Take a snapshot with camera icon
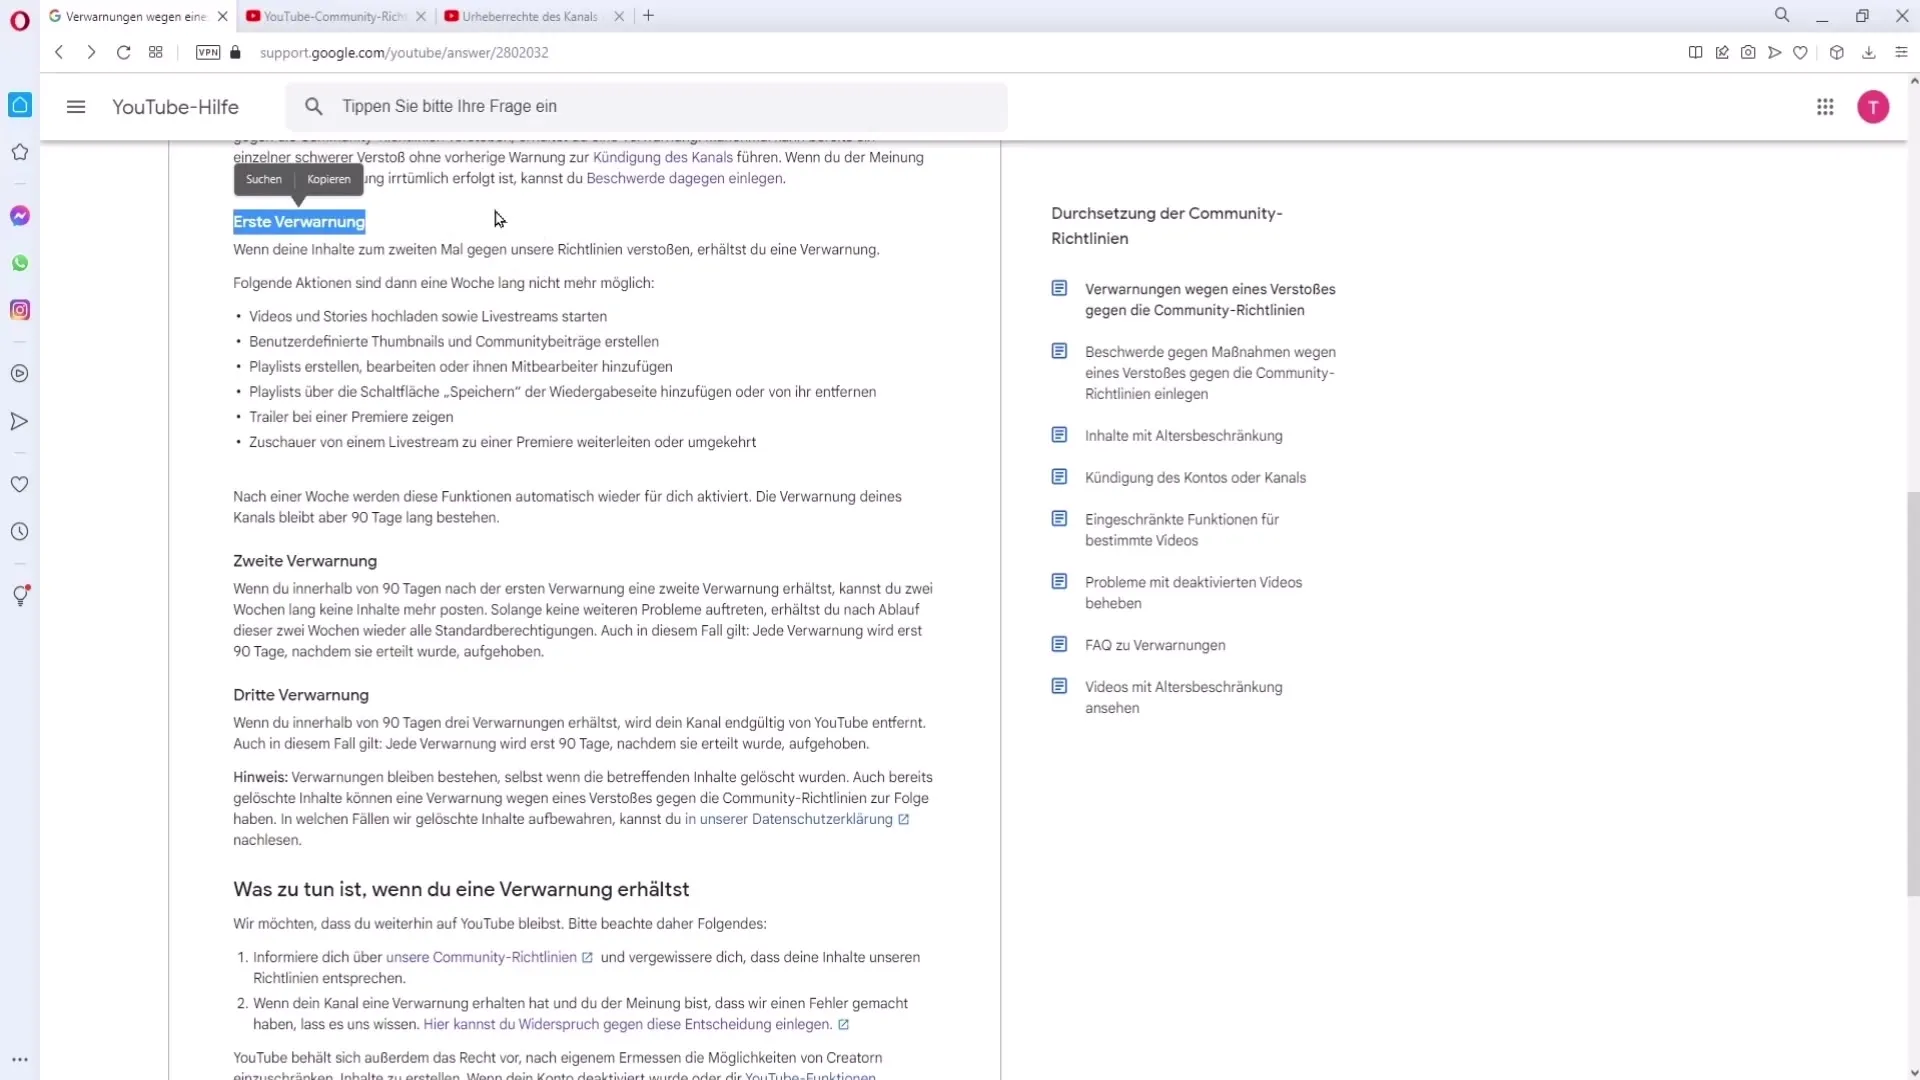The height and width of the screenshot is (1080, 1920). coord(1748,52)
